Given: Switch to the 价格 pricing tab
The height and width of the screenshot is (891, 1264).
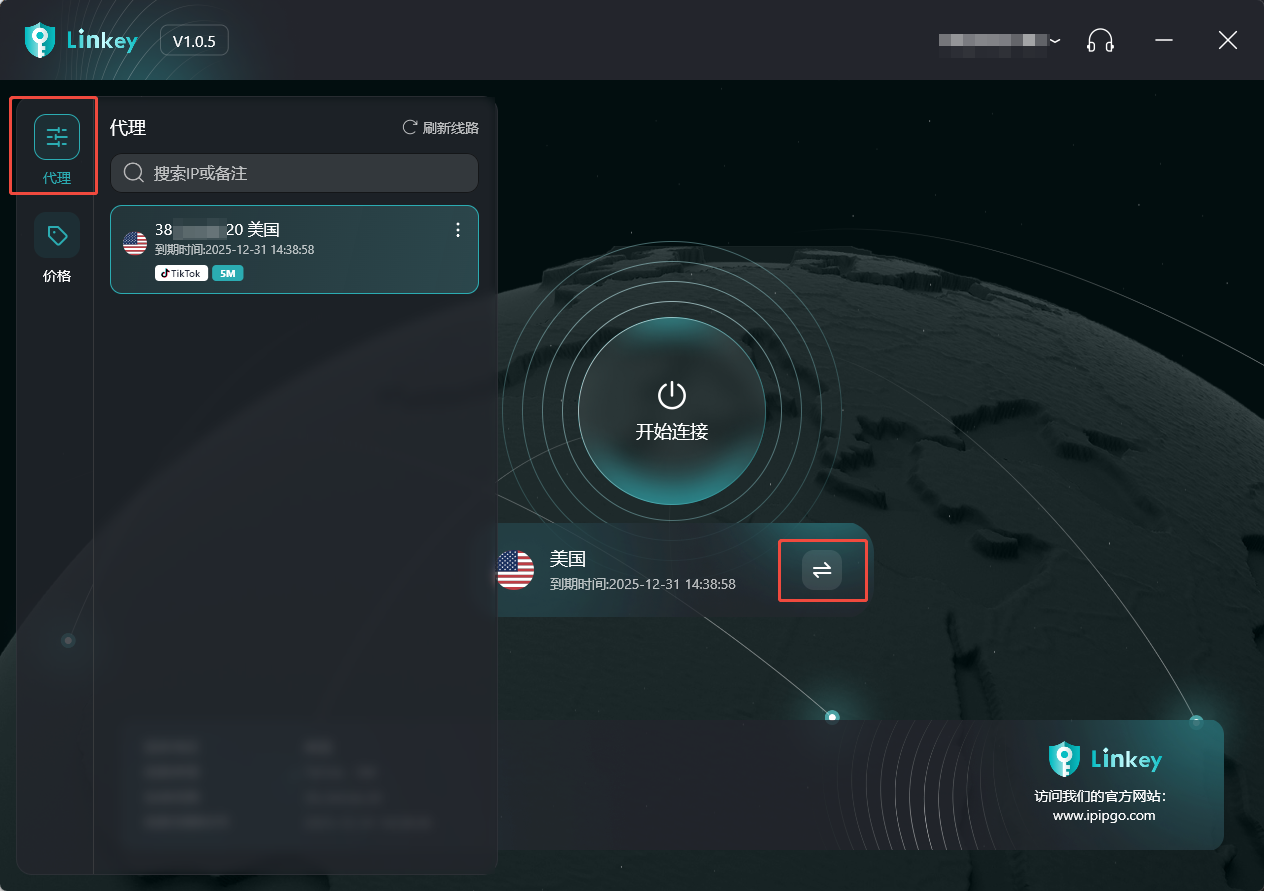Looking at the screenshot, I should [x=57, y=246].
